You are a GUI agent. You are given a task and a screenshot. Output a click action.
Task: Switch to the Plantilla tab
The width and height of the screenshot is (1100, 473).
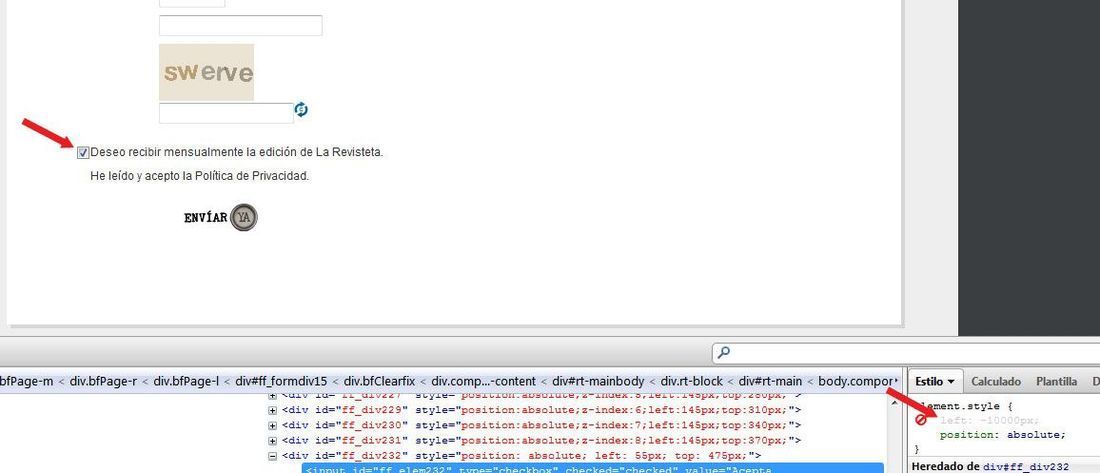(1056, 382)
